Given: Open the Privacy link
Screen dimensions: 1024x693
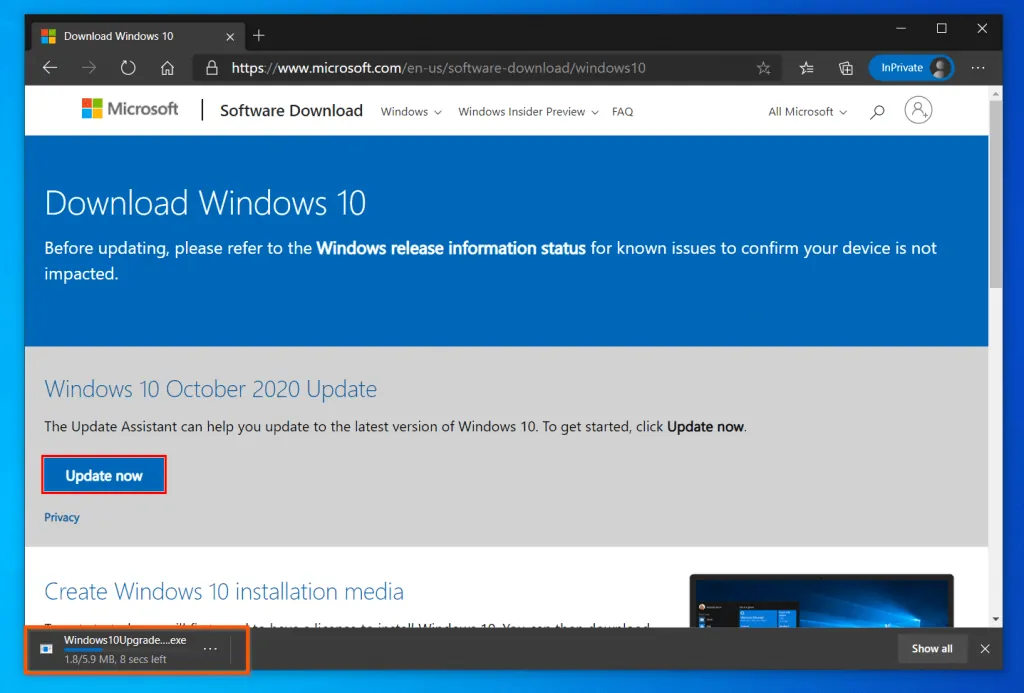Looking at the screenshot, I should [x=62, y=517].
